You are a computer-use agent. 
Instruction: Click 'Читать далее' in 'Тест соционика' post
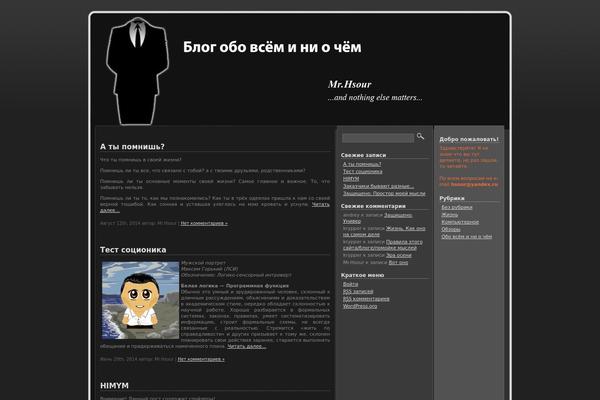point(246,346)
